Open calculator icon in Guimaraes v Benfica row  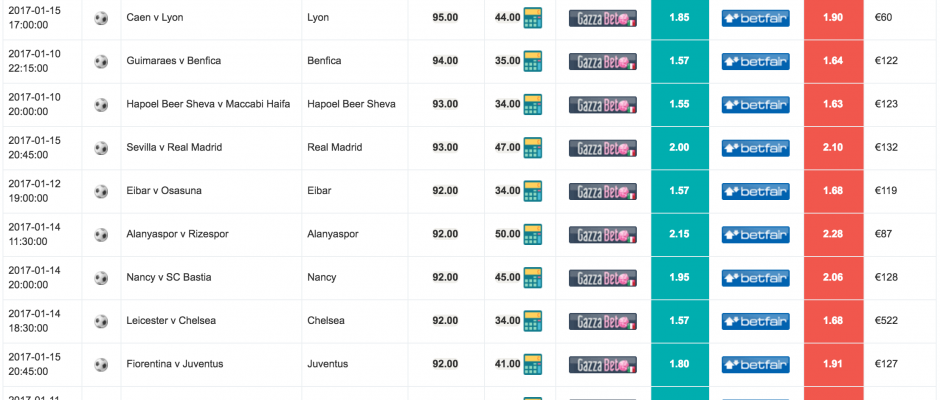pos(532,61)
